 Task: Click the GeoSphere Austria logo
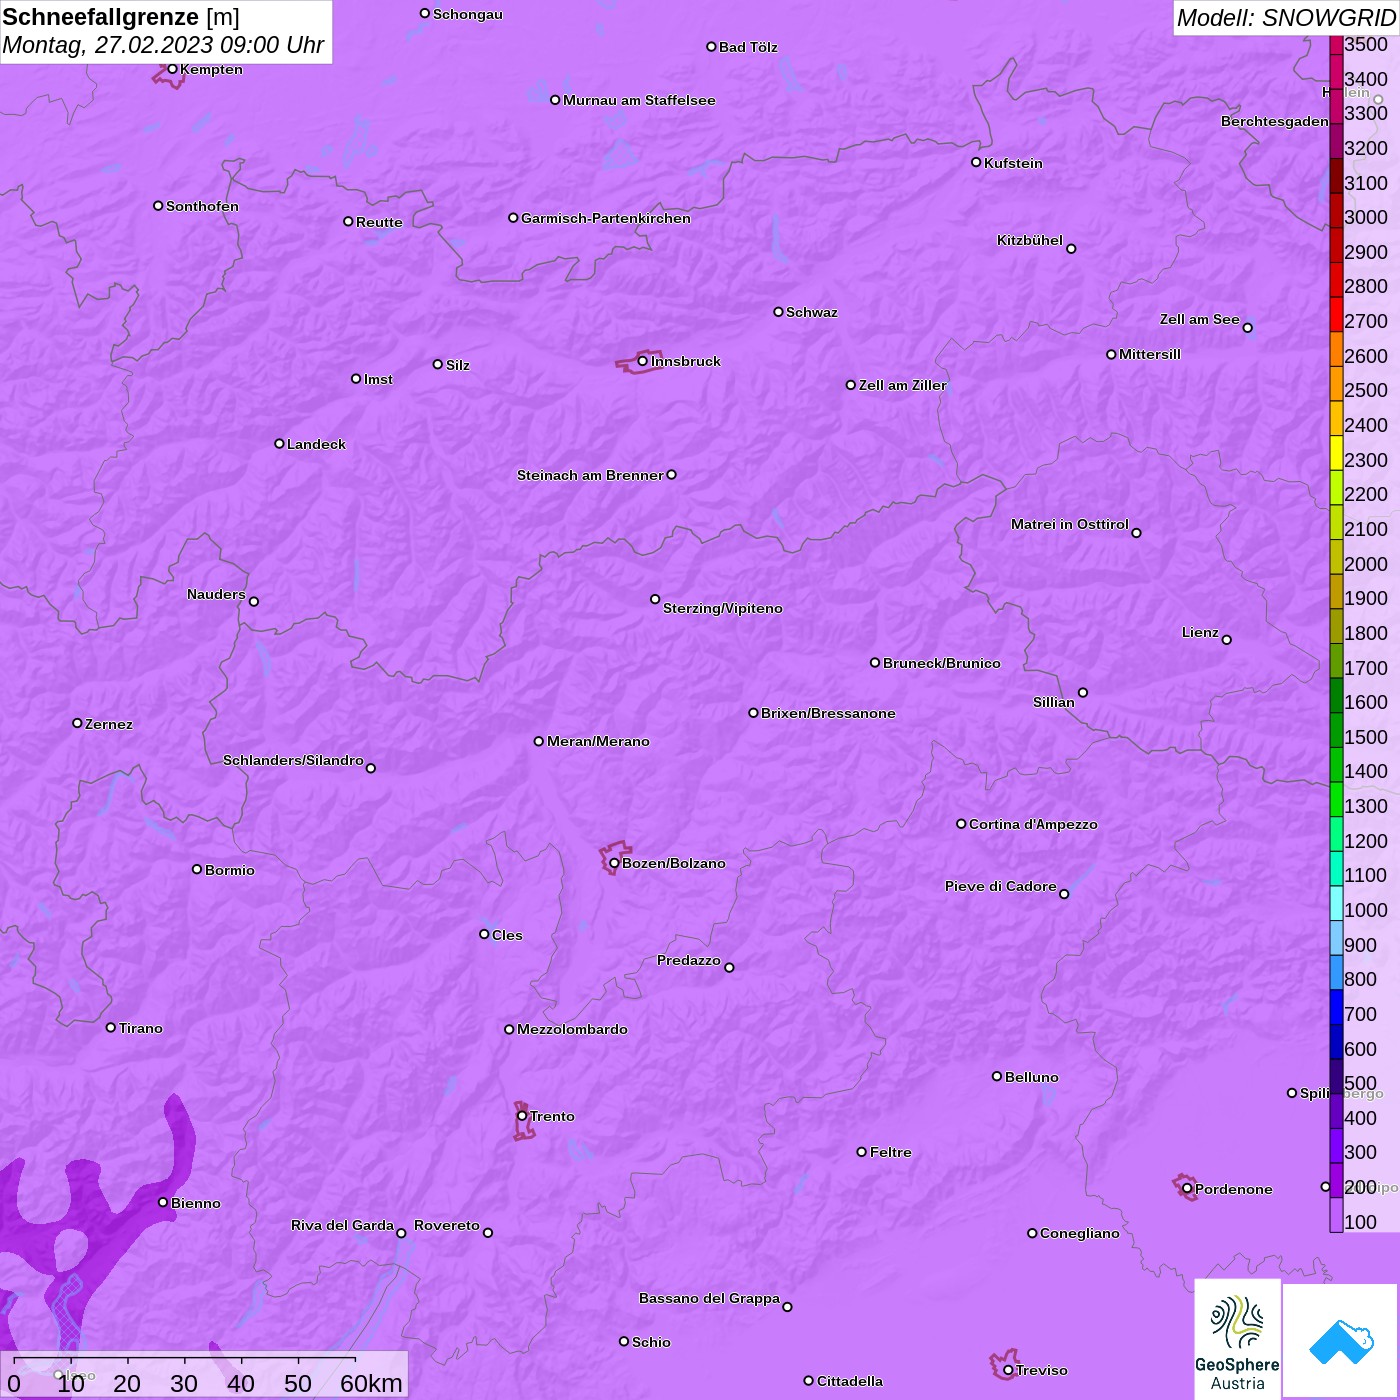coord(1237,1338)
